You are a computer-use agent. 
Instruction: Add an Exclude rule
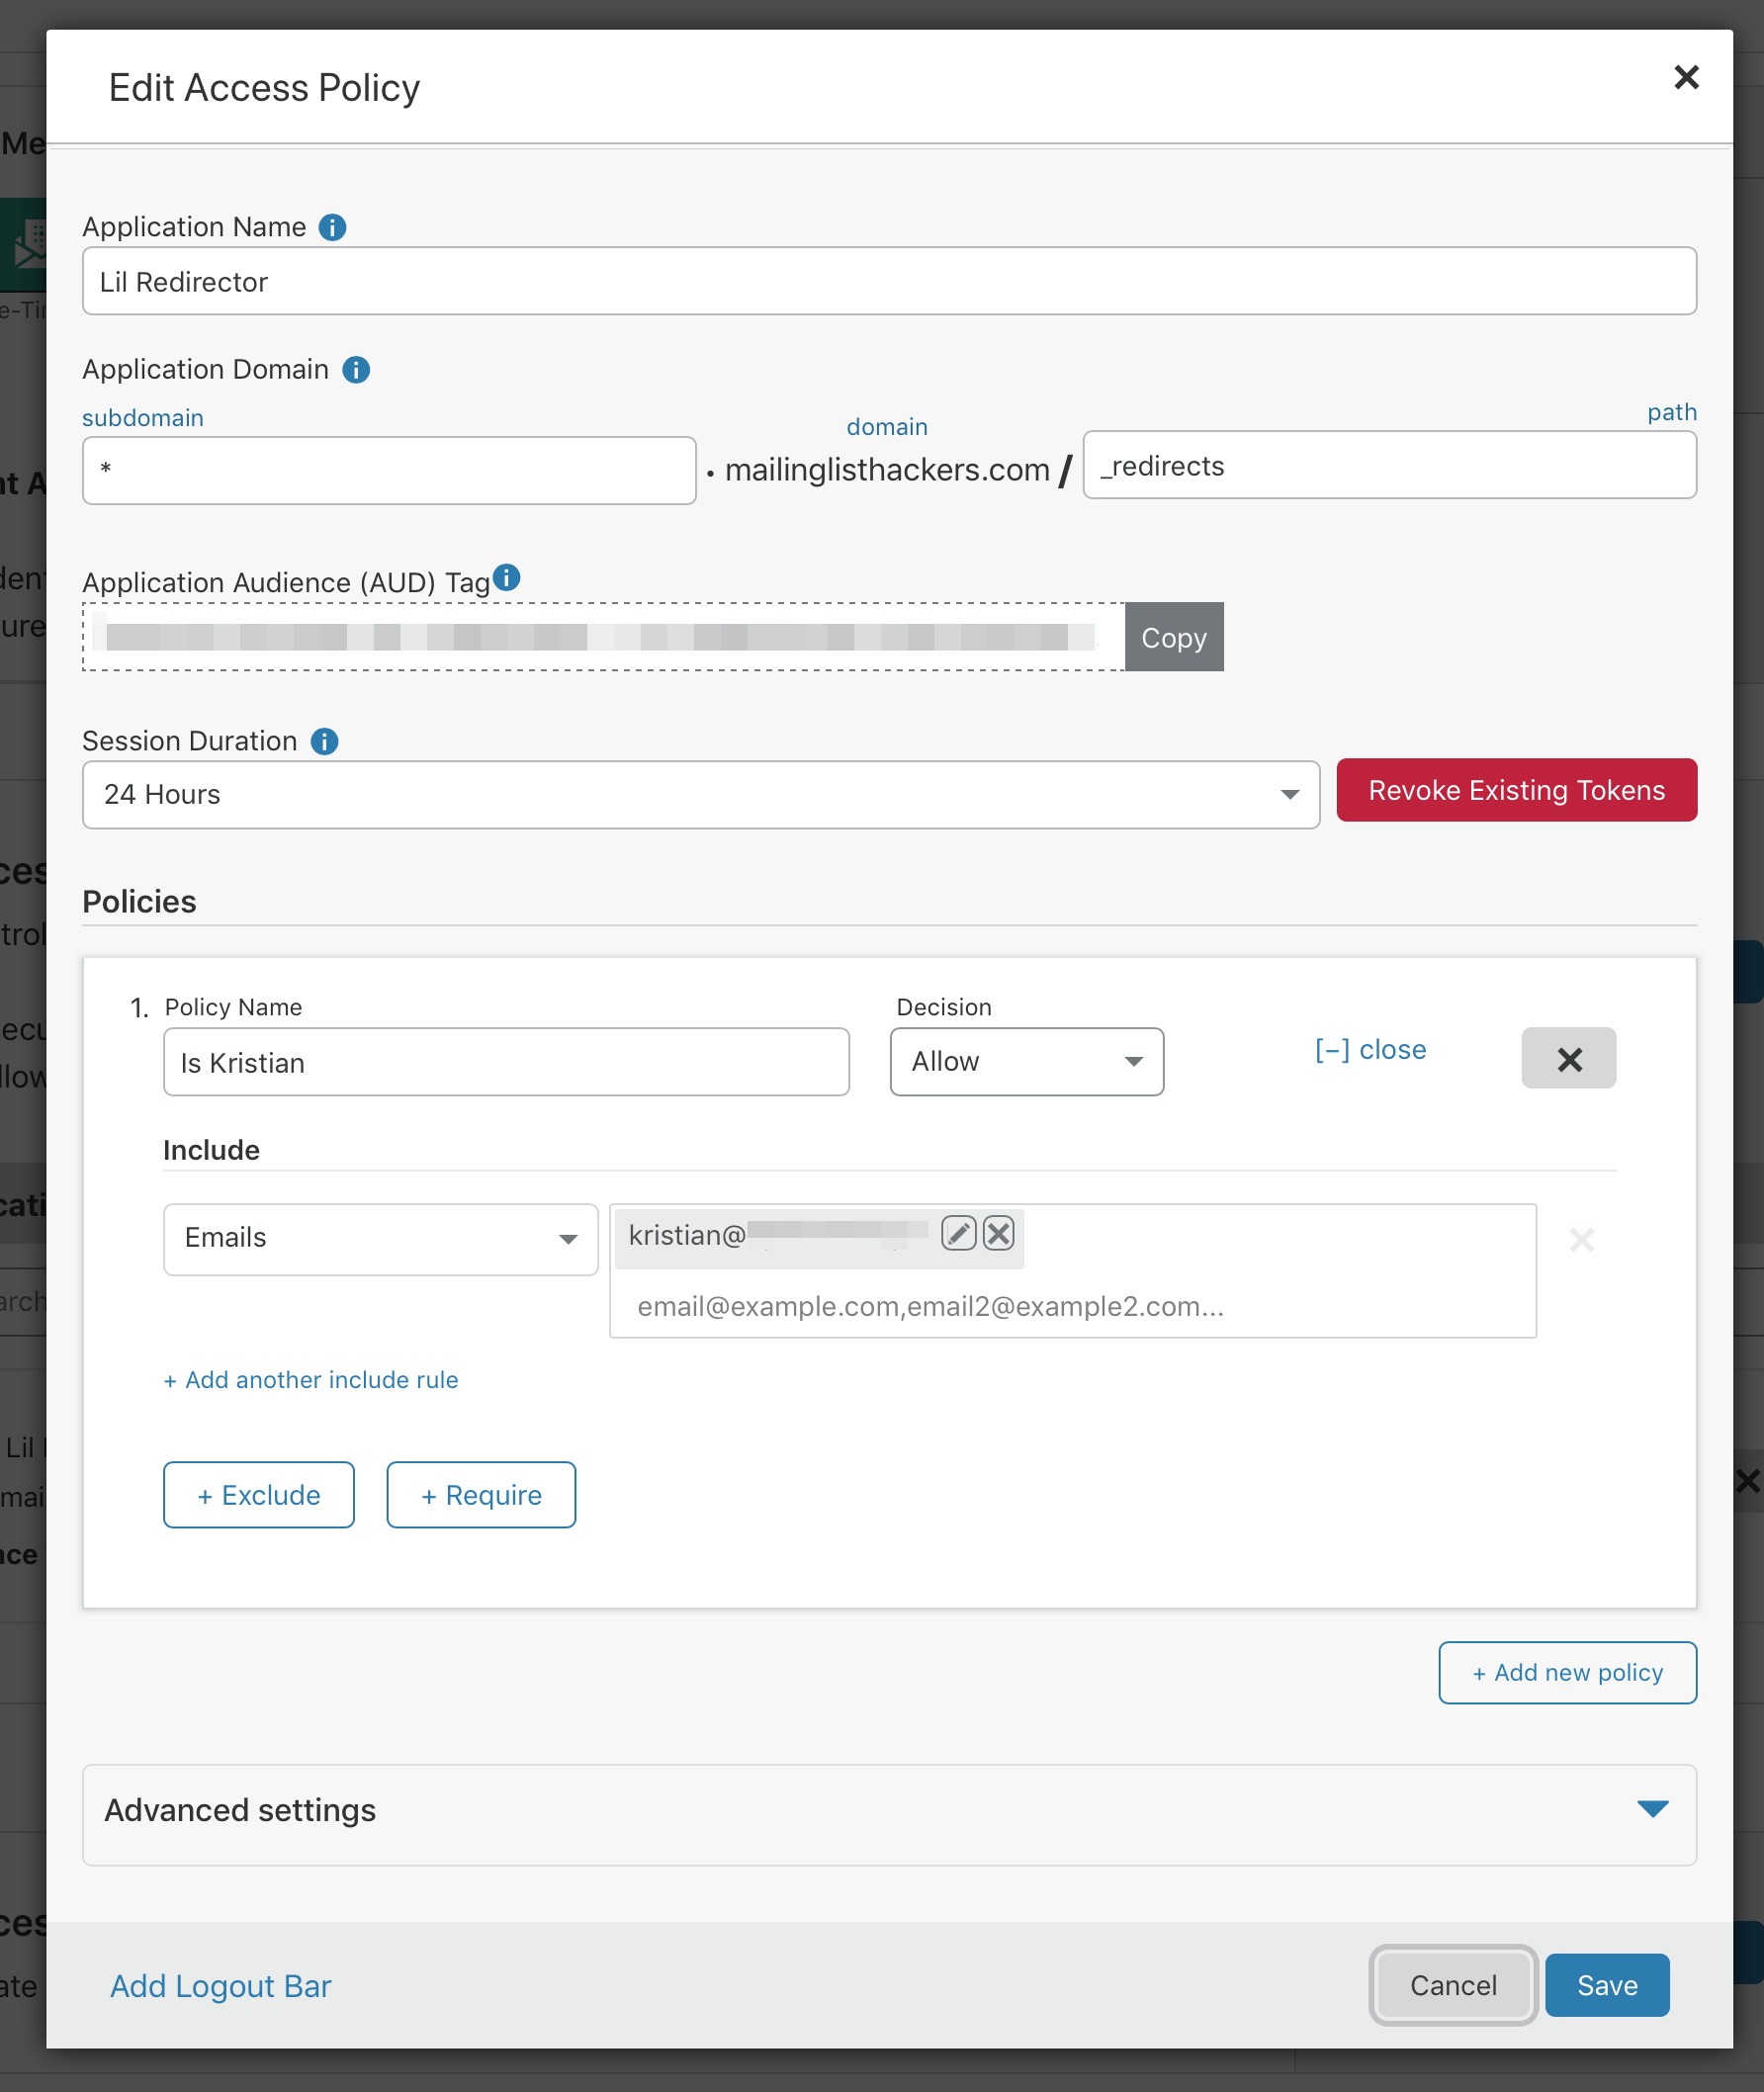[259, 1495]
